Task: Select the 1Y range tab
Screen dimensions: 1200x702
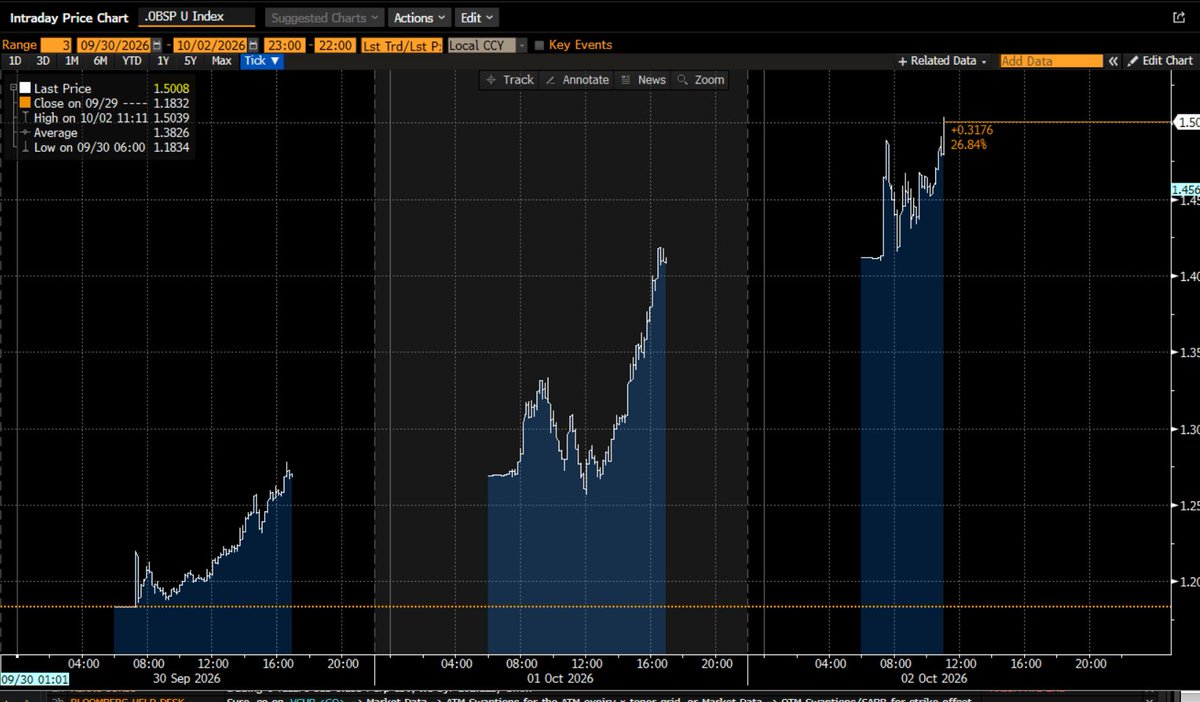Action: tap(164, 61)
